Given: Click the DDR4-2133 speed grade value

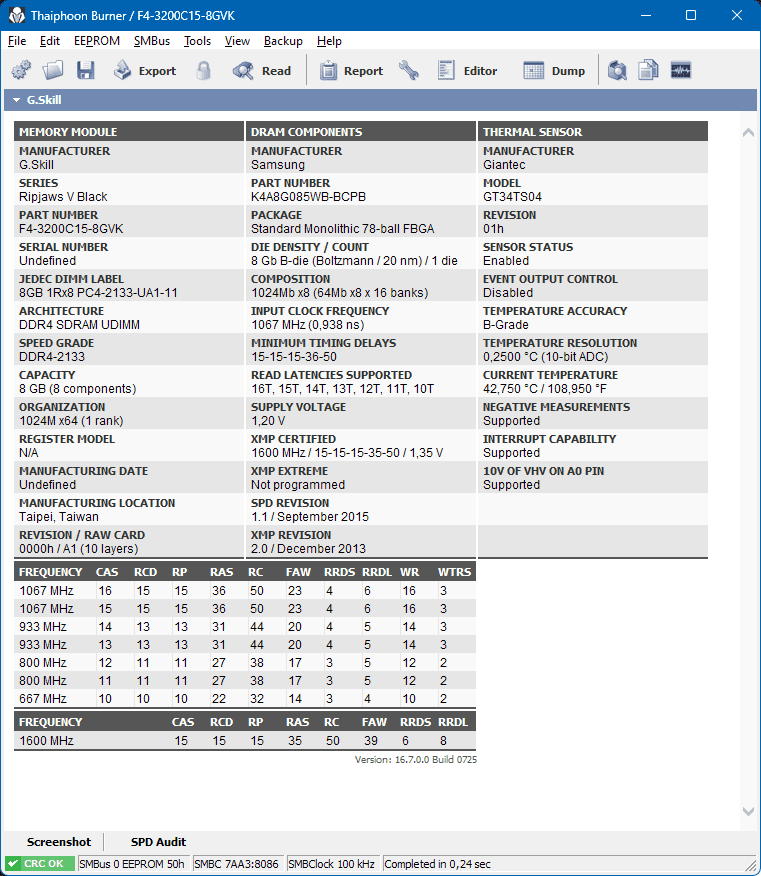Looking at the screenshot, I should coord(52,357).
